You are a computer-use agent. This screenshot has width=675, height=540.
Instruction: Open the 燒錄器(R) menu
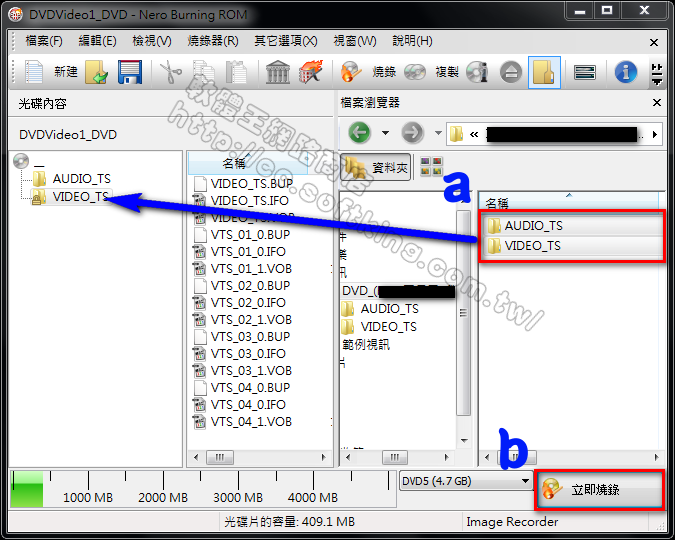point(213,41)
